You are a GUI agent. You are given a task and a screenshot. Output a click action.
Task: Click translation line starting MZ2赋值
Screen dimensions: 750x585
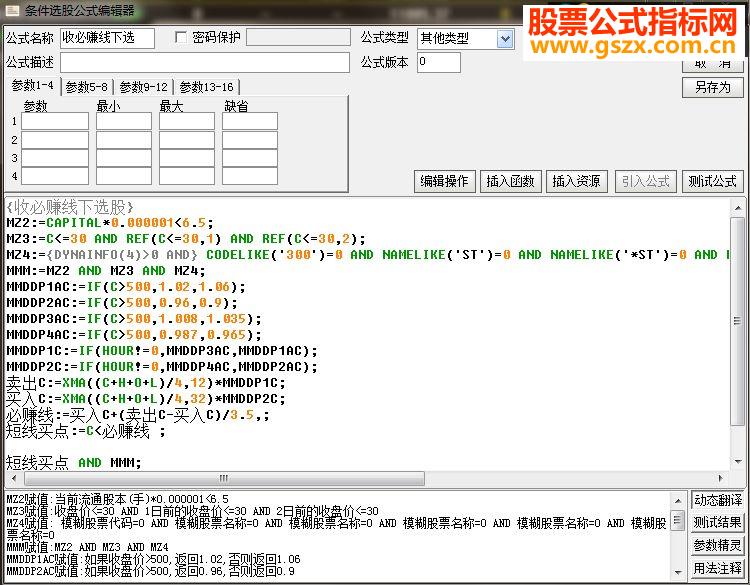[x=118, y=499]
